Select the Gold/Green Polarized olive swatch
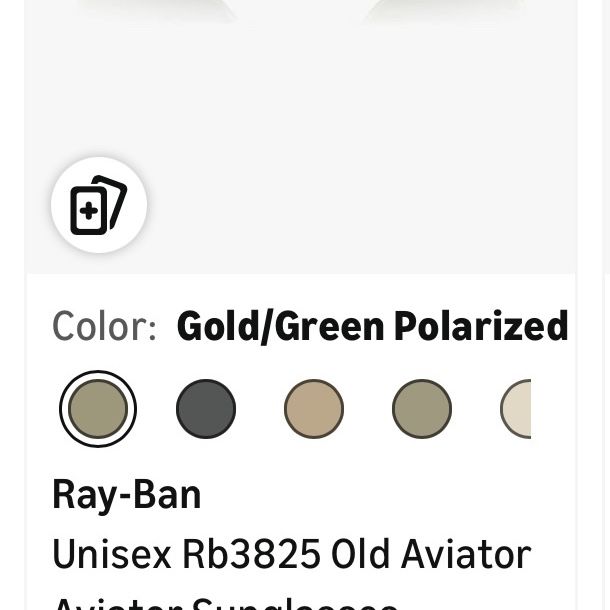 pos(98,409)
